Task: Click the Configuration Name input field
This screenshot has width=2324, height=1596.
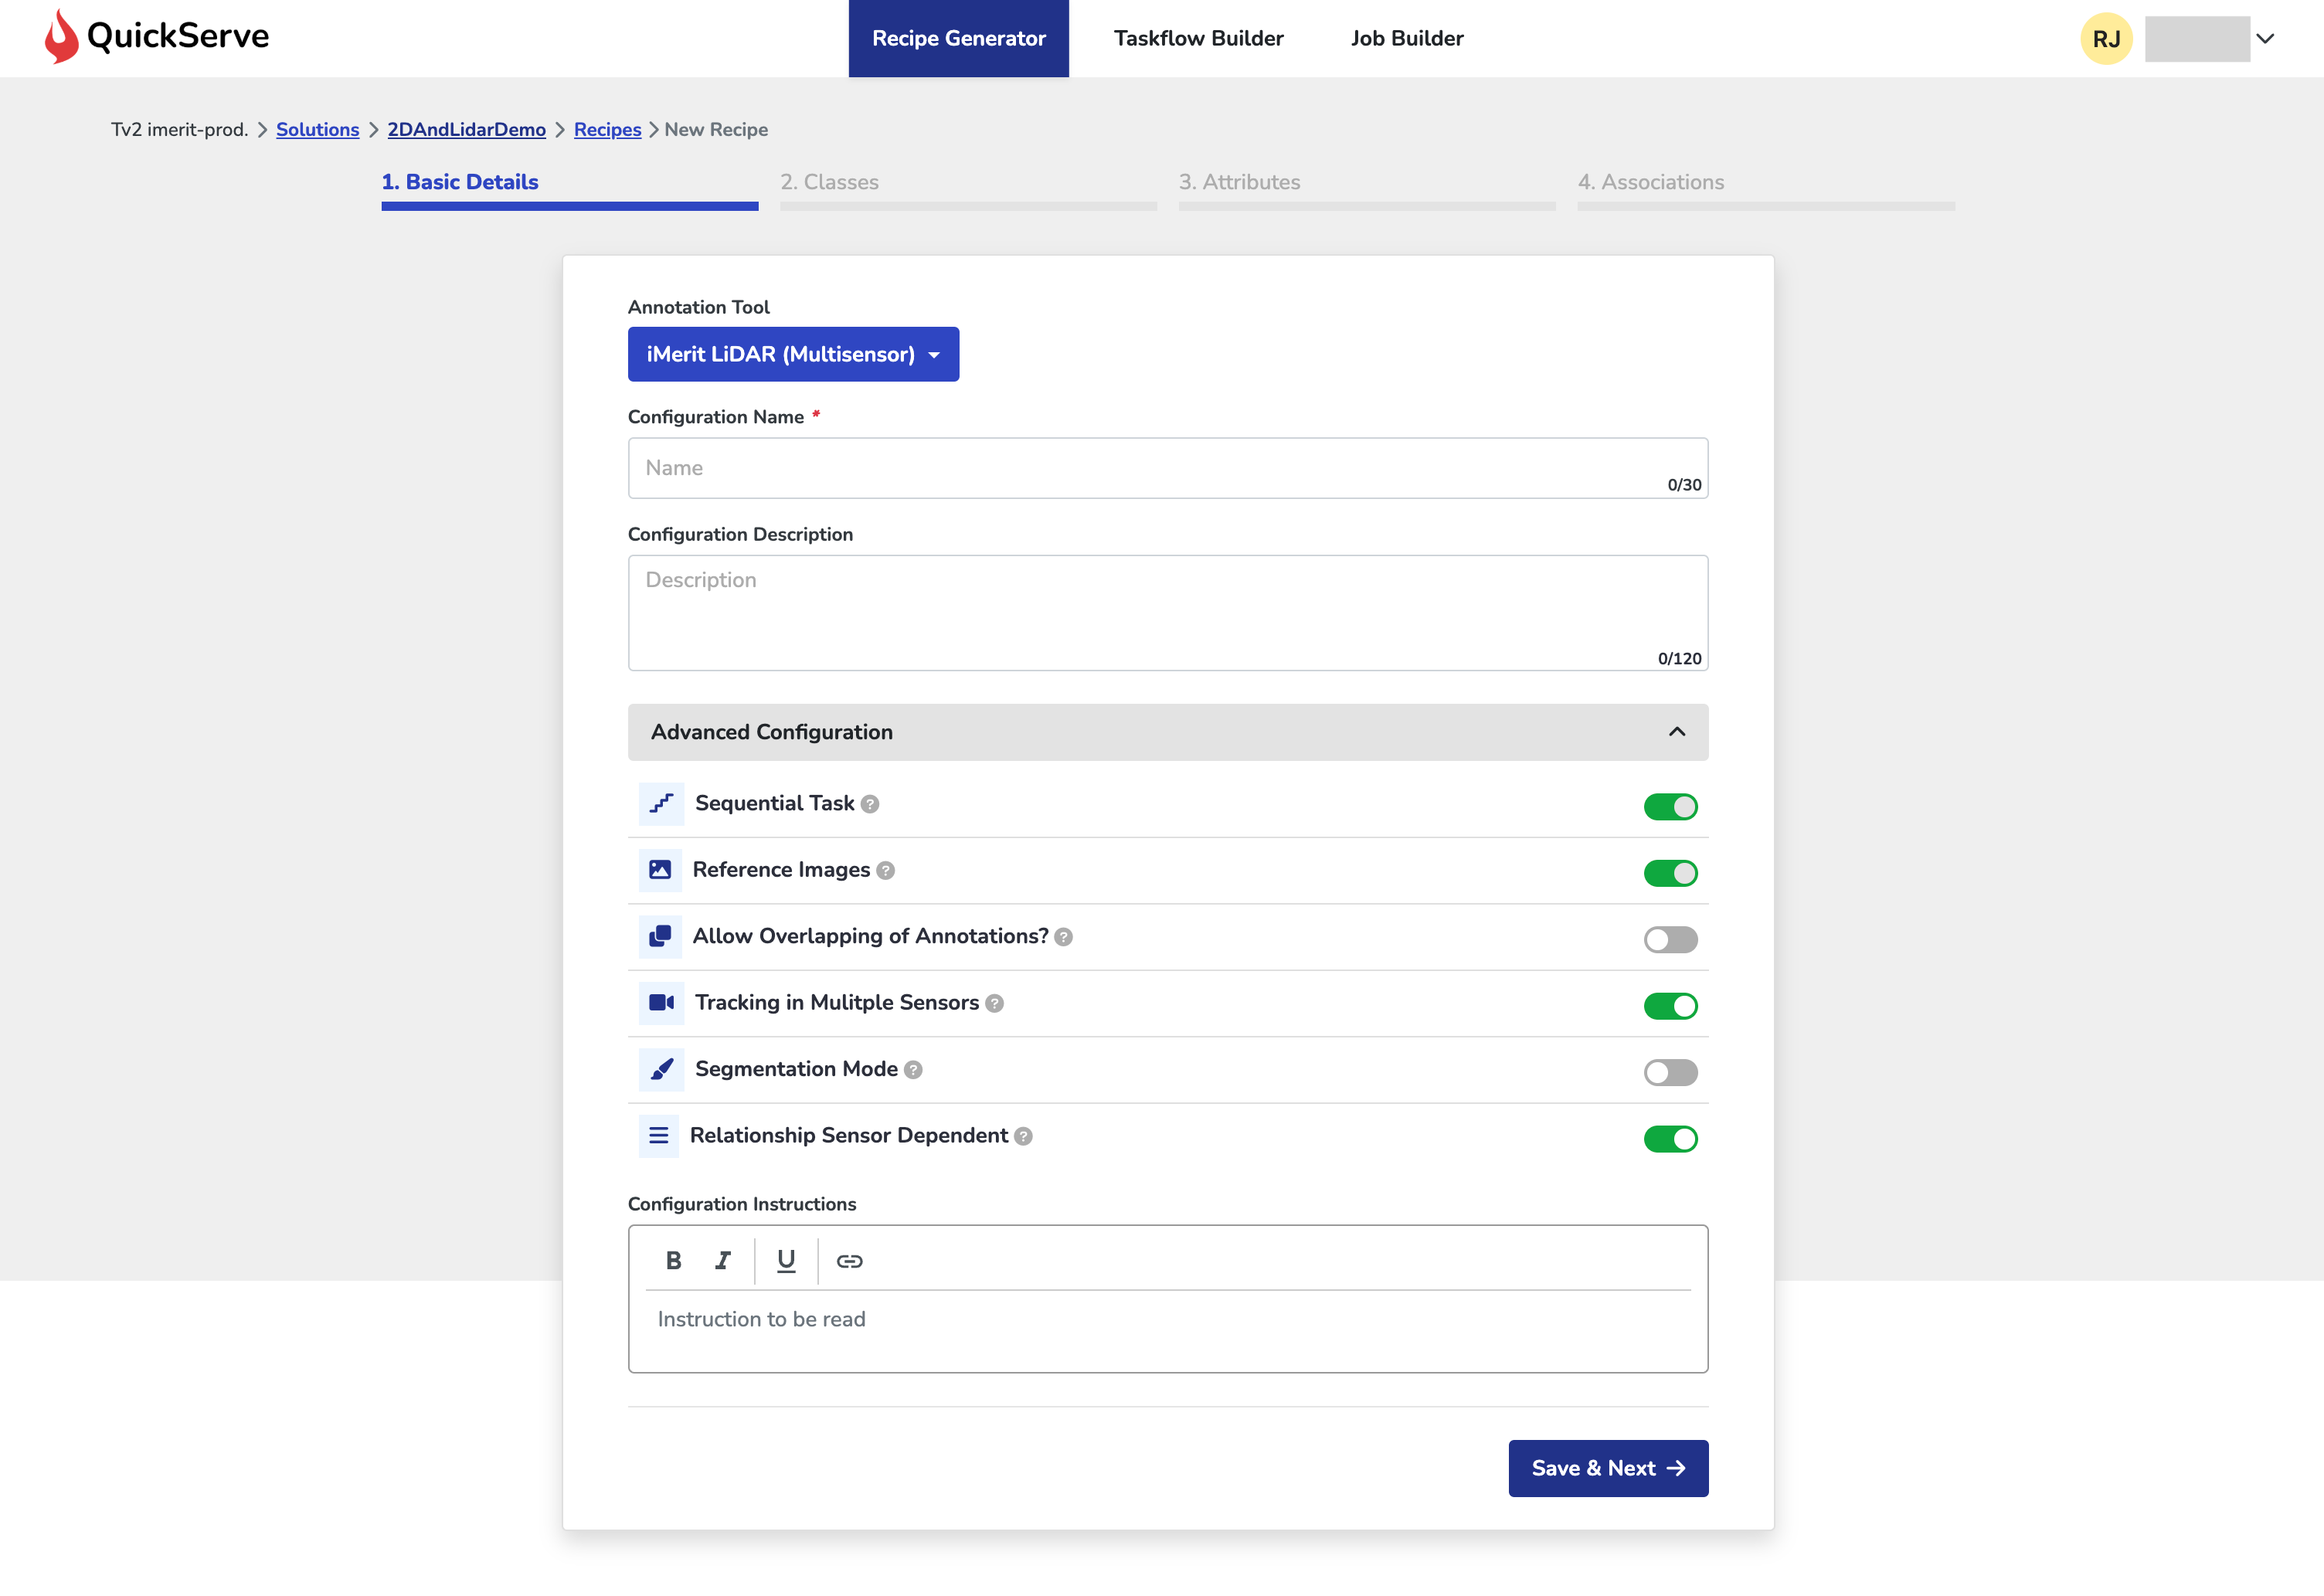Action: click(1168, 468)
